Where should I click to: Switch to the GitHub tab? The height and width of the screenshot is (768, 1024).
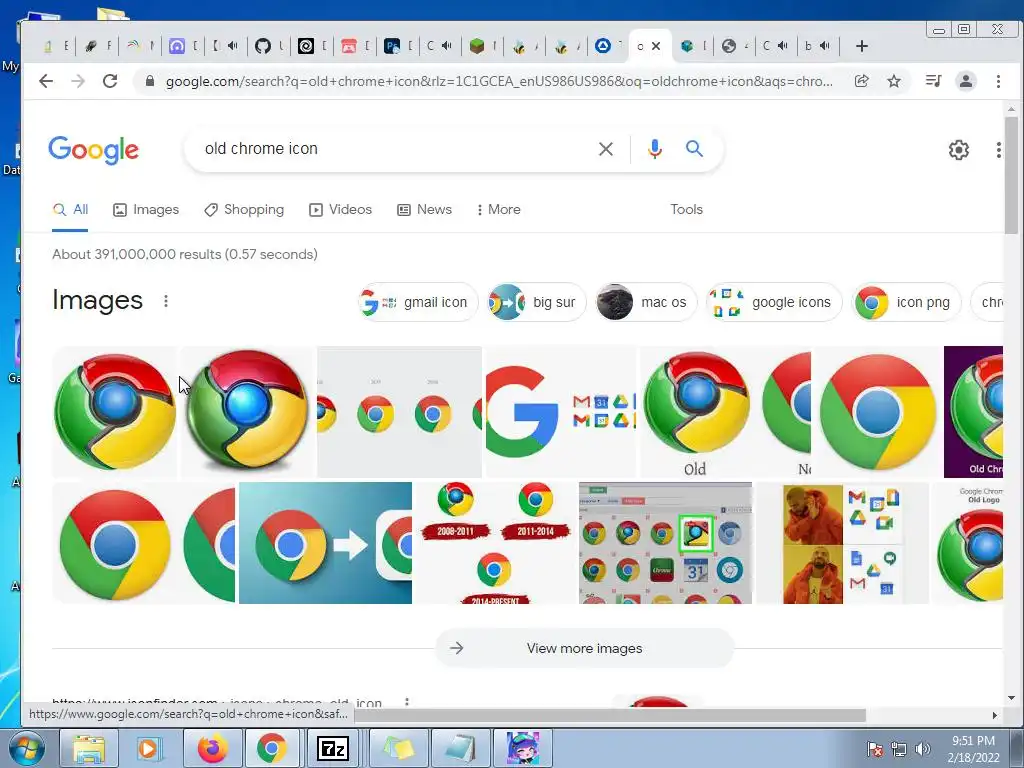pyautogui.click(x=263, y=46)
